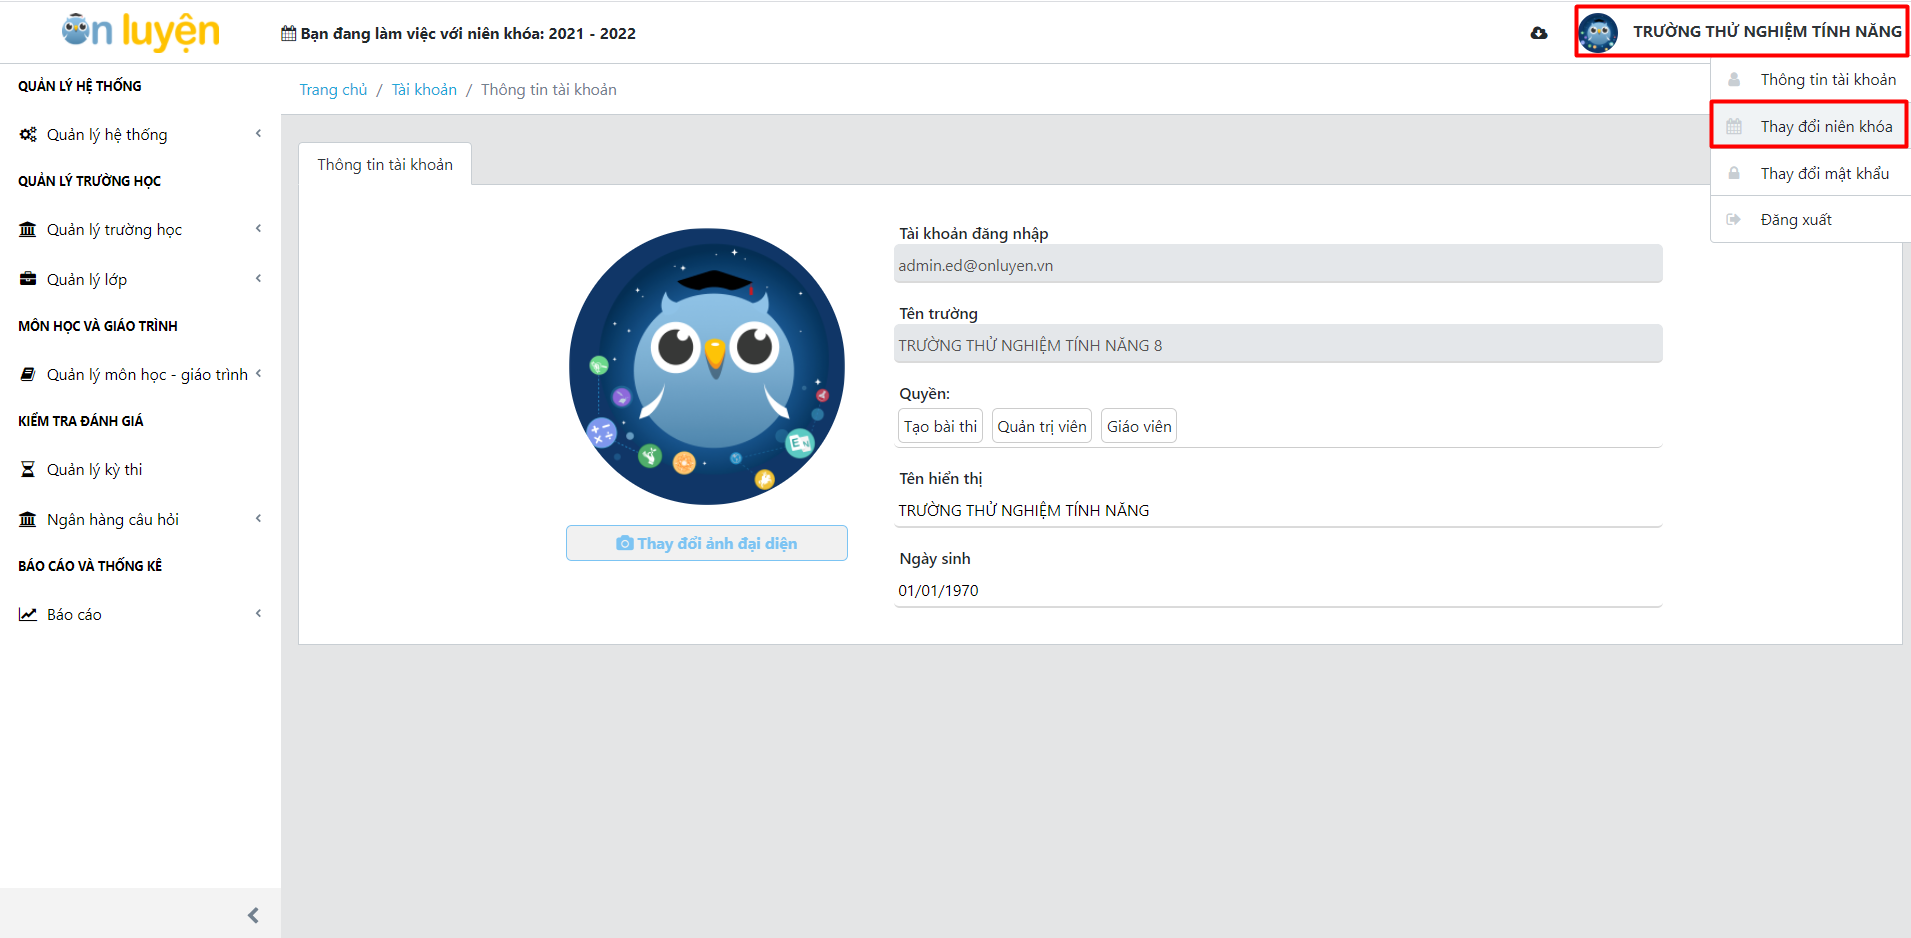Click the Onluyen owl logo
This screenshot has width=1911, height=938.
tap(140, 32)
